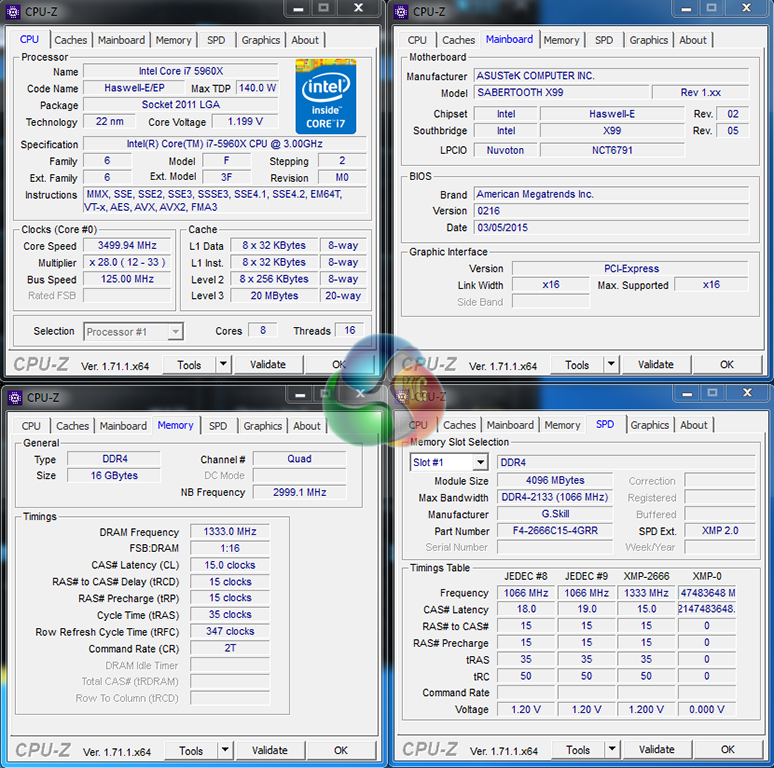Click Validate in the Mainboard window

coord(656,365)
